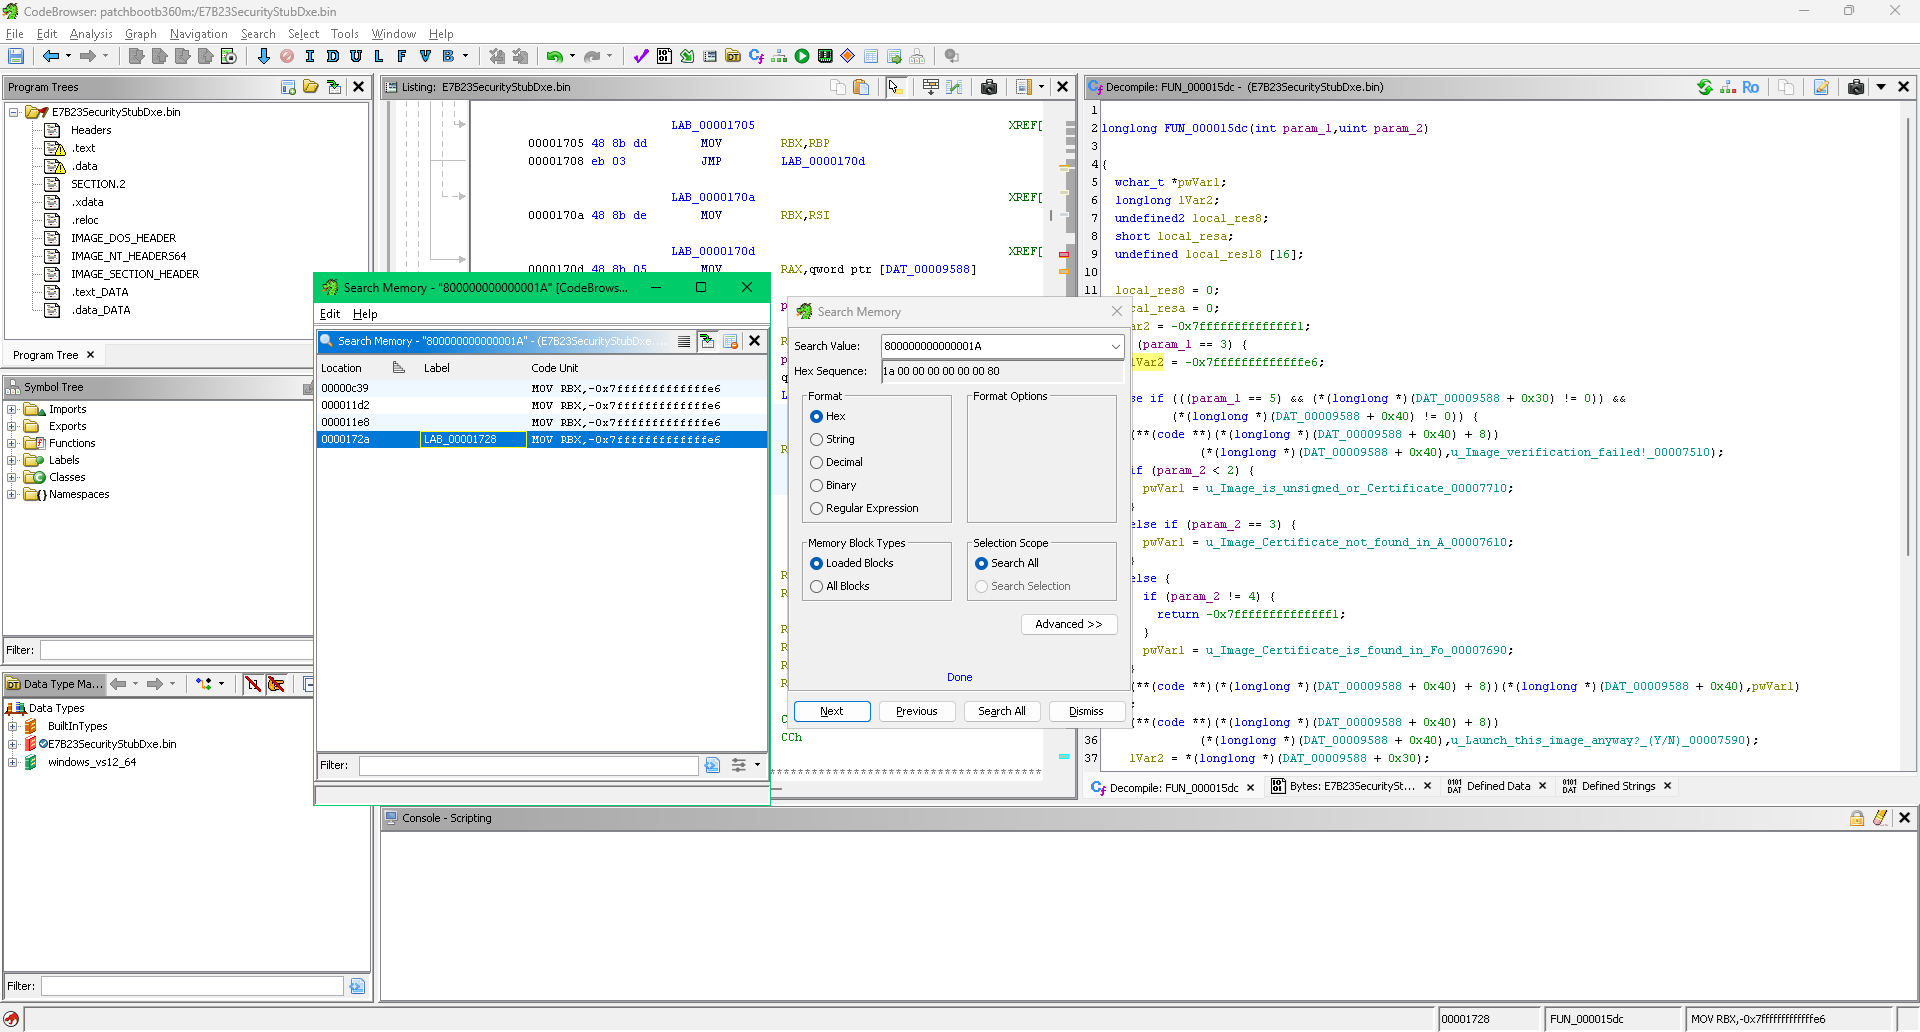Open Decompile panel menu dropdown arrow
The height and width of the screenshot is (1032, 1920).
pos(1881,87)
